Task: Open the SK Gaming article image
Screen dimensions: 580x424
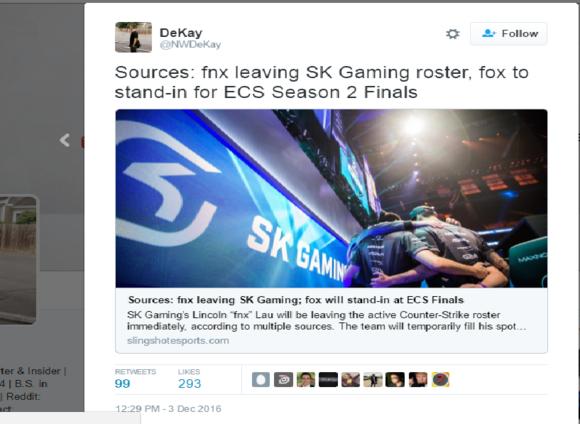Action: point(331,198)
